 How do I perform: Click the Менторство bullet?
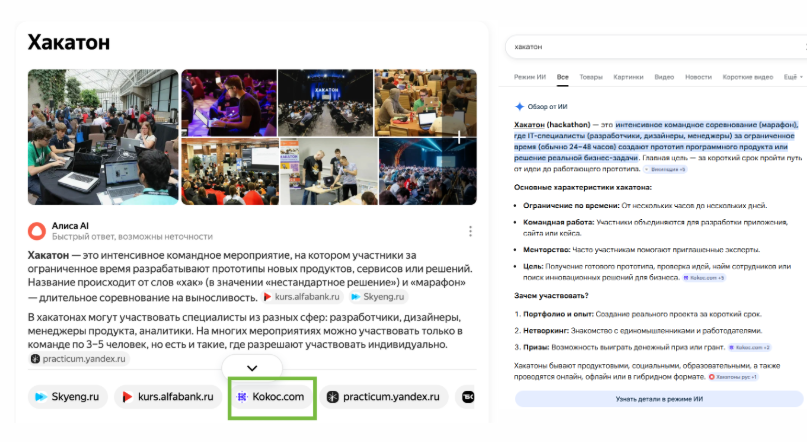click(641, 250)
